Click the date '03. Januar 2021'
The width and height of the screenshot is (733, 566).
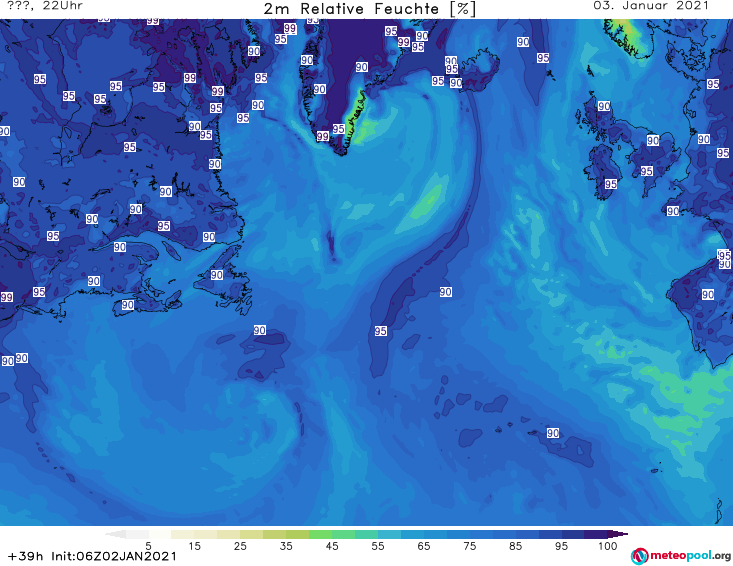tap(651, 6)
